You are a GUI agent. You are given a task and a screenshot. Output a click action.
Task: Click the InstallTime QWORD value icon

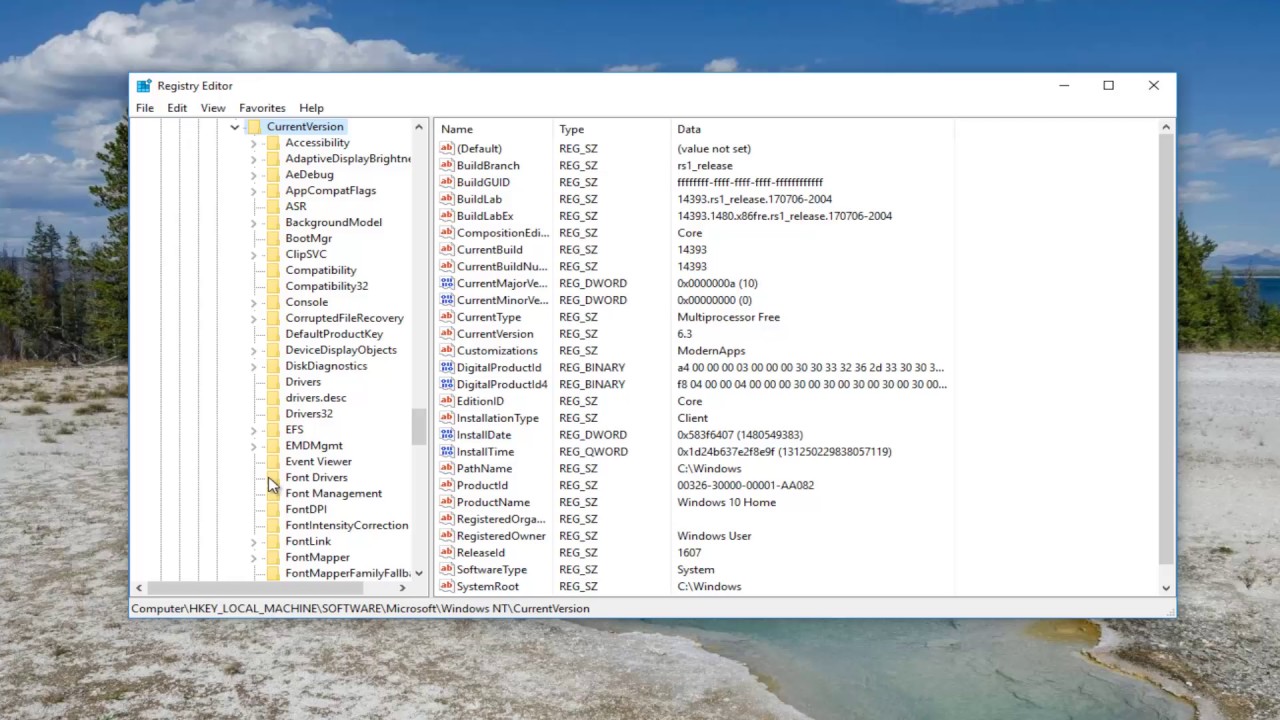[446, 451]
